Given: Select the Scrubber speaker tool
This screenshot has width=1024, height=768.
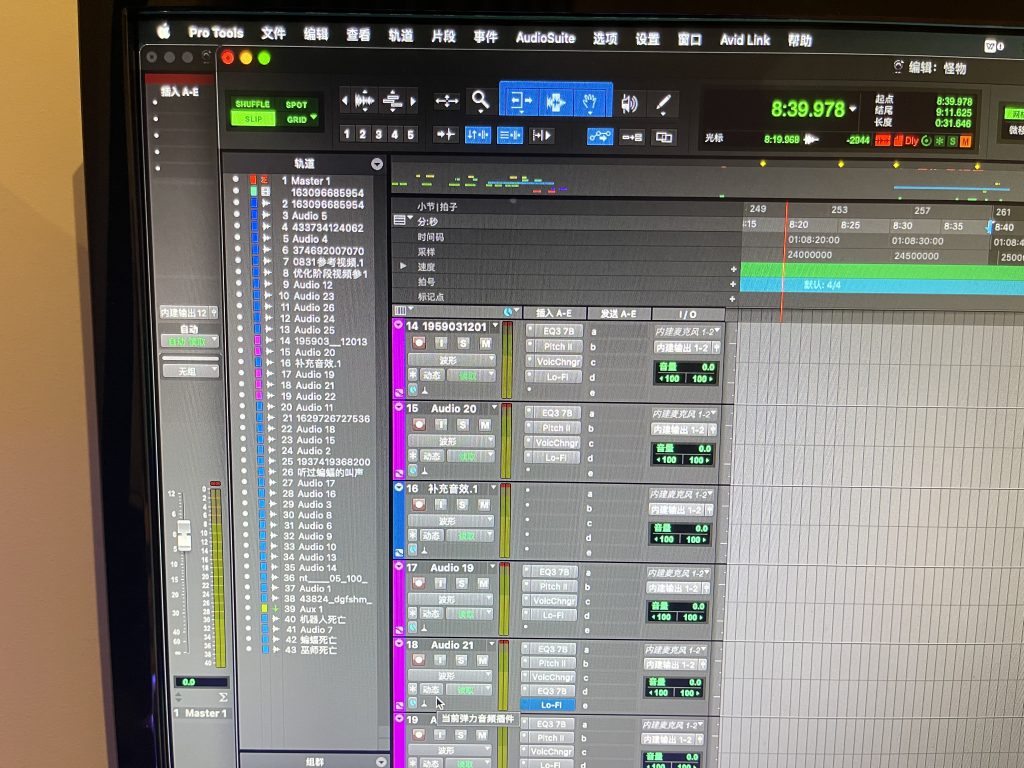Looking at the screenshot, I should tap(629, 103).
